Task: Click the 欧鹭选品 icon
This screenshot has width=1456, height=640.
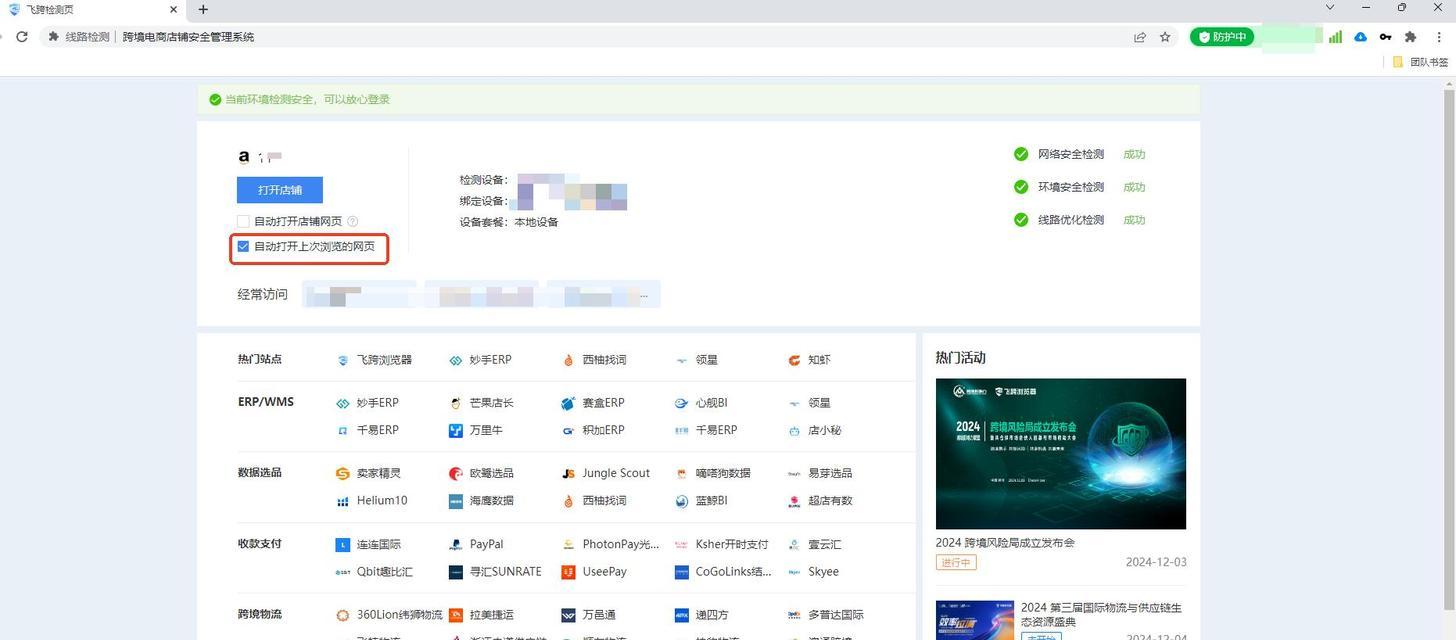Action: click(456, 473)
